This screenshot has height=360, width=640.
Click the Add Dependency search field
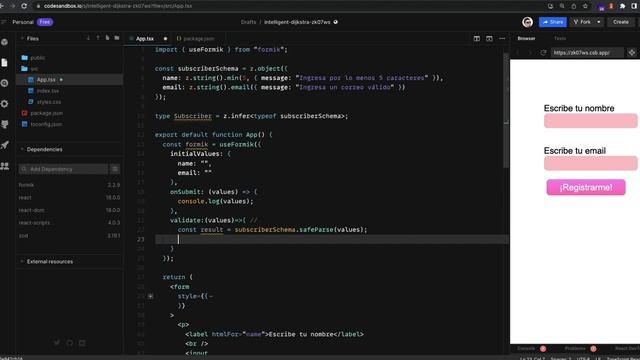64,169
